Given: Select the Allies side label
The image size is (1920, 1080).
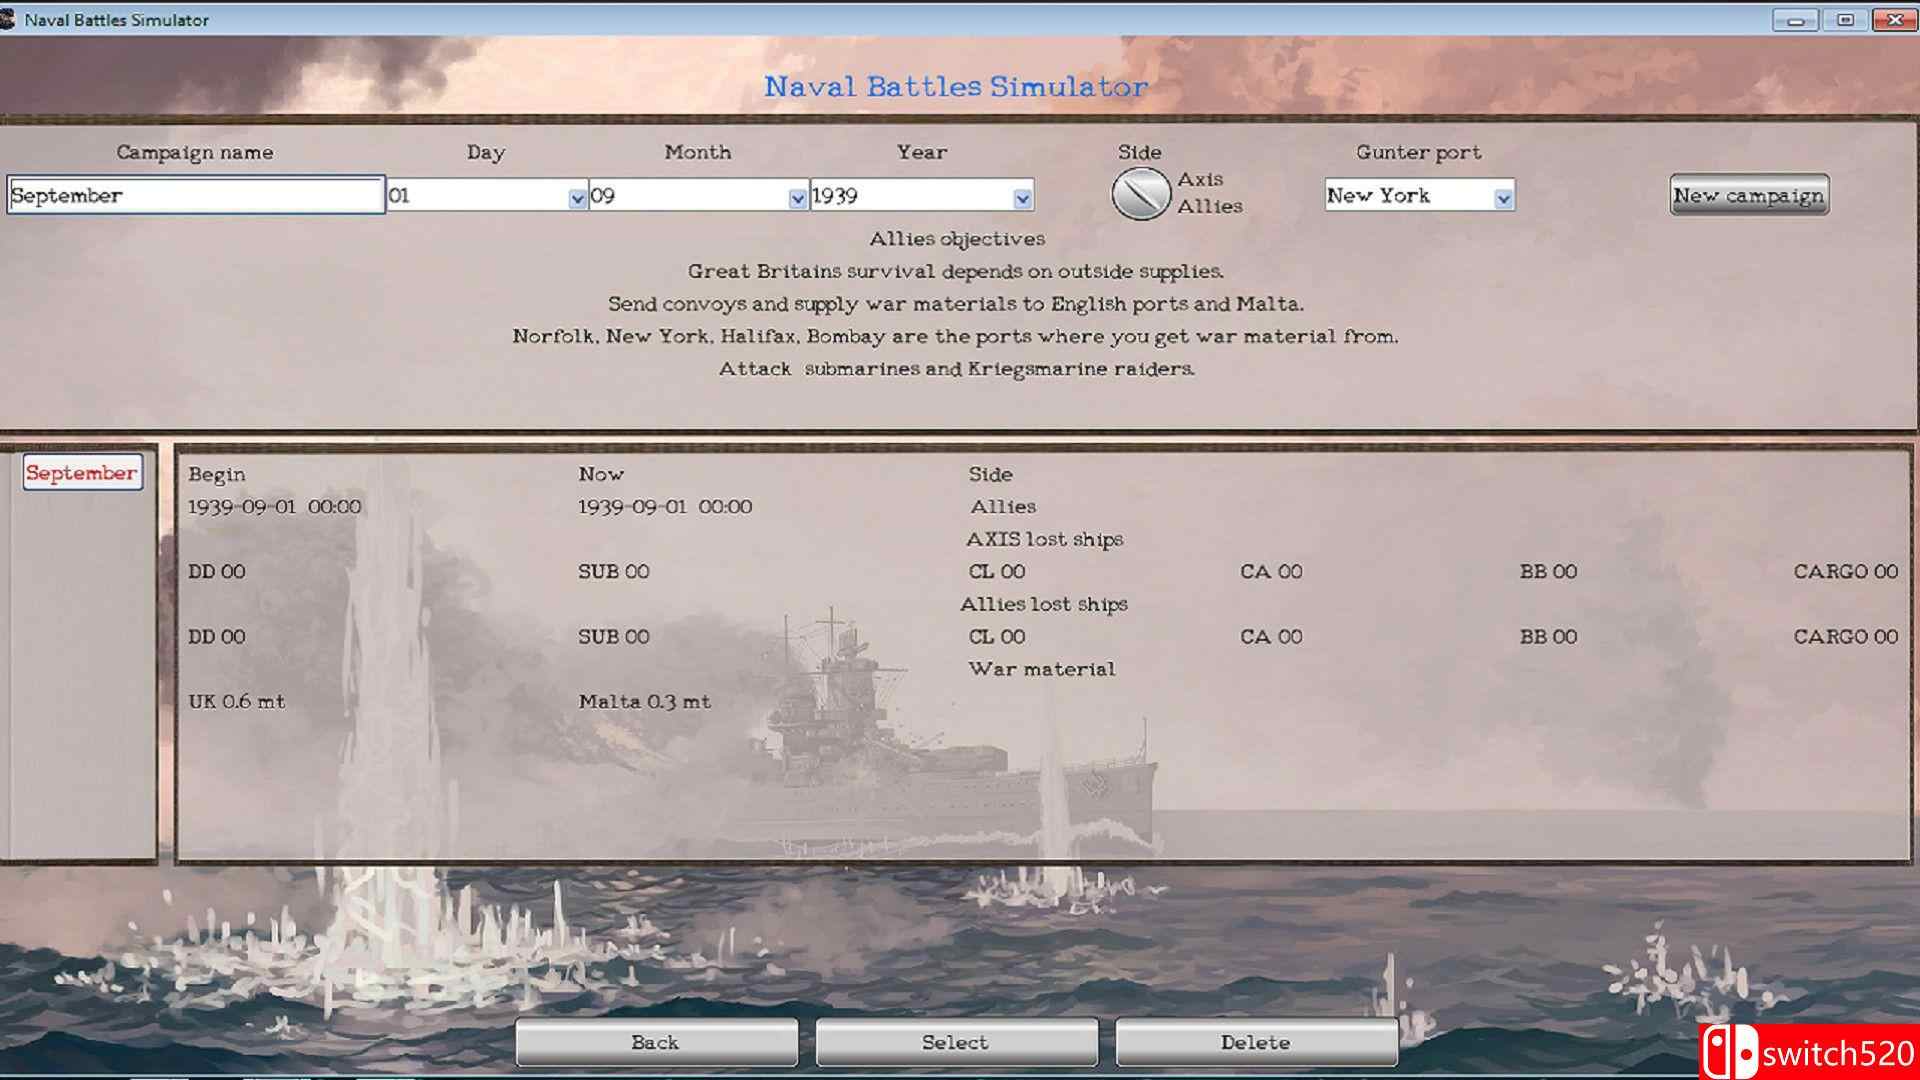Looking at the screenshot, I should (x=1209, y=206).
